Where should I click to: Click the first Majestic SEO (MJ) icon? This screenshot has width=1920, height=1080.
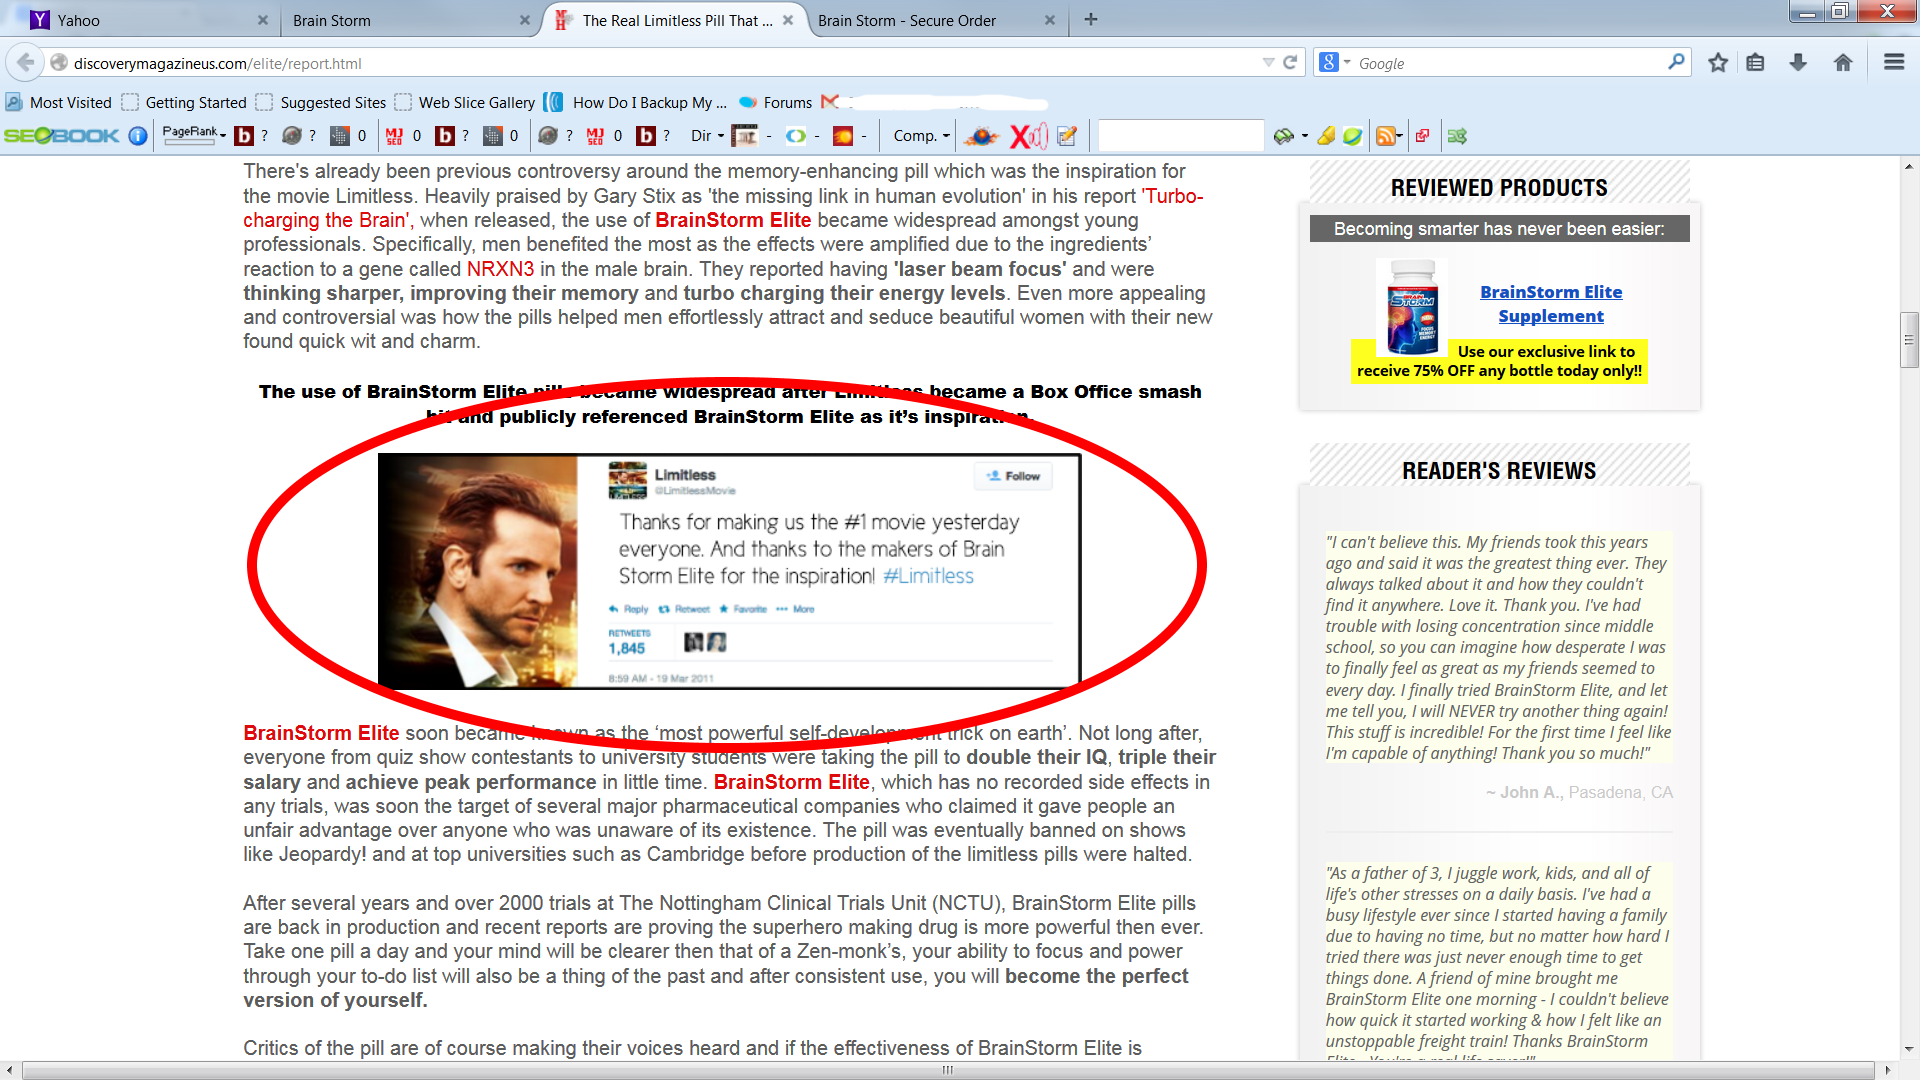point(394,136)
